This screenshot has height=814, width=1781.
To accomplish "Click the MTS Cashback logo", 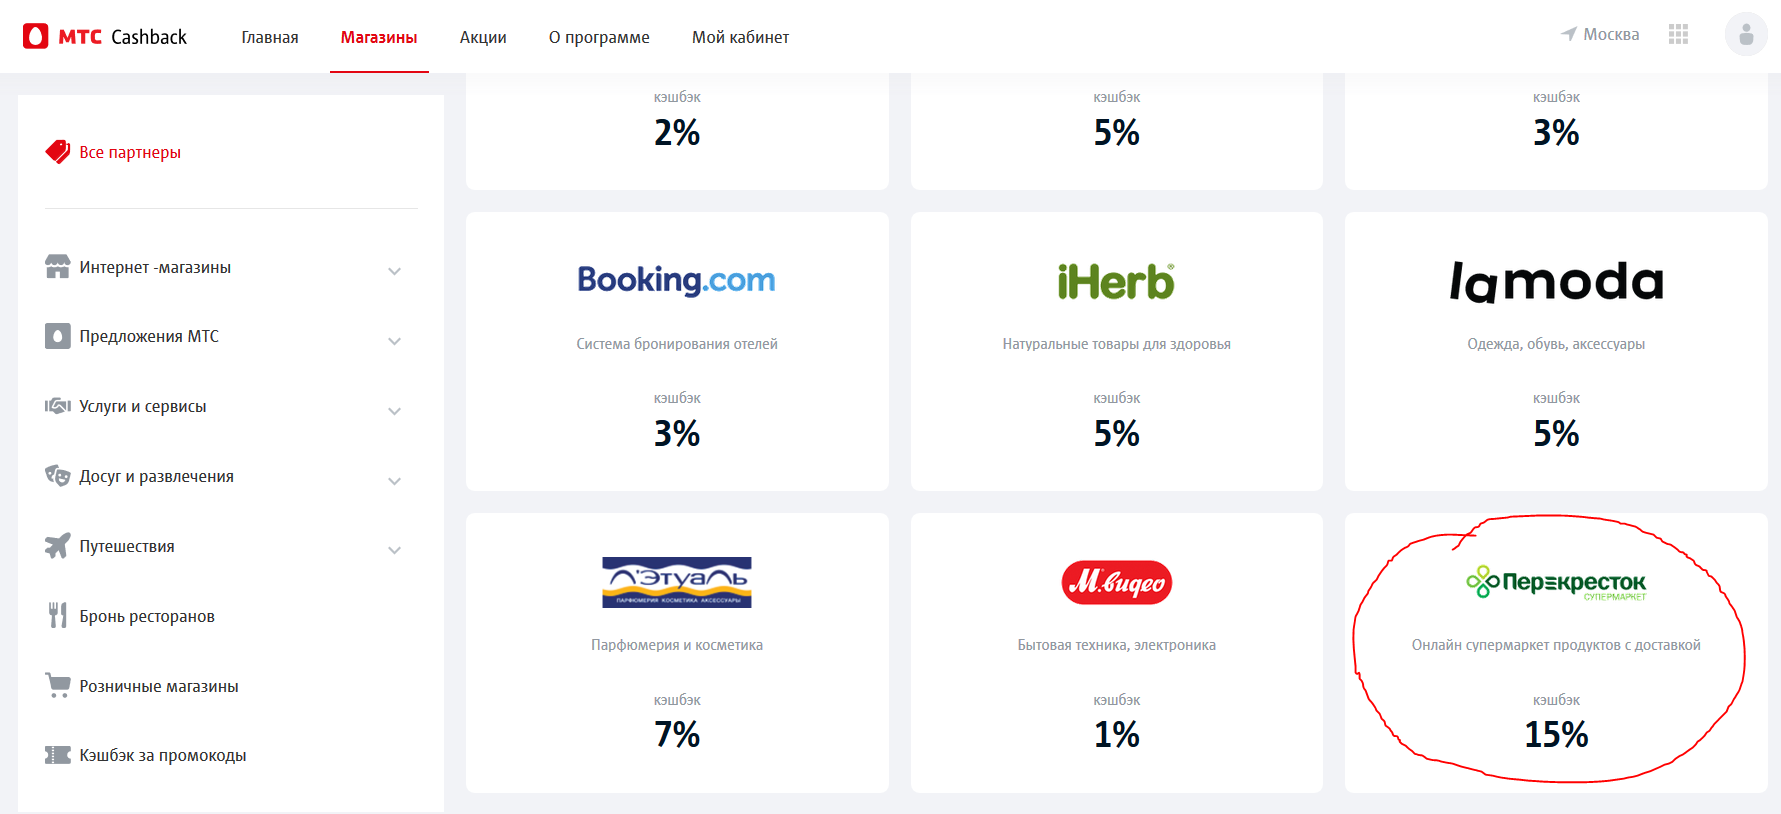I will point(105,37).
